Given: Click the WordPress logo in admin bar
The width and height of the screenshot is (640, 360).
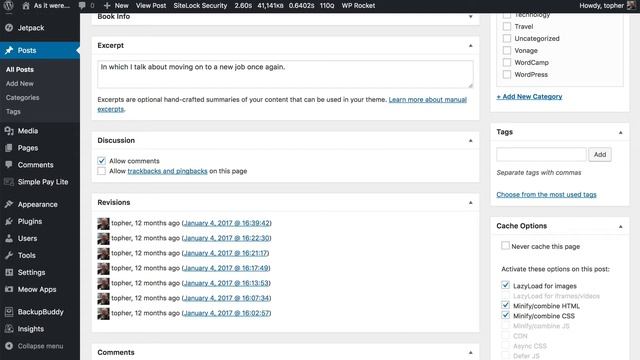Looking at the screenshot, I should (9, 5).
